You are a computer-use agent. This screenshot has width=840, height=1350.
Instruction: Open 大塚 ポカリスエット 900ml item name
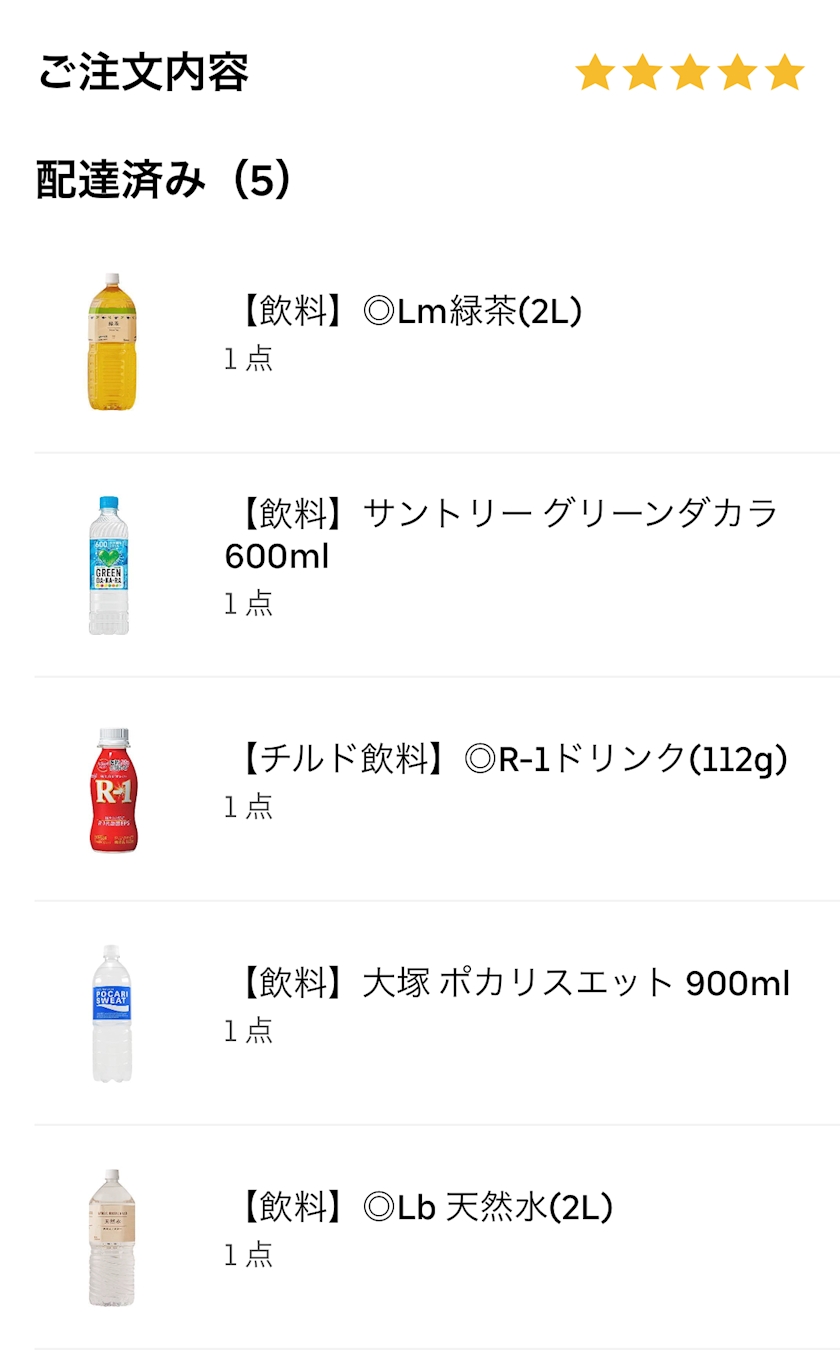click(512, 984)
